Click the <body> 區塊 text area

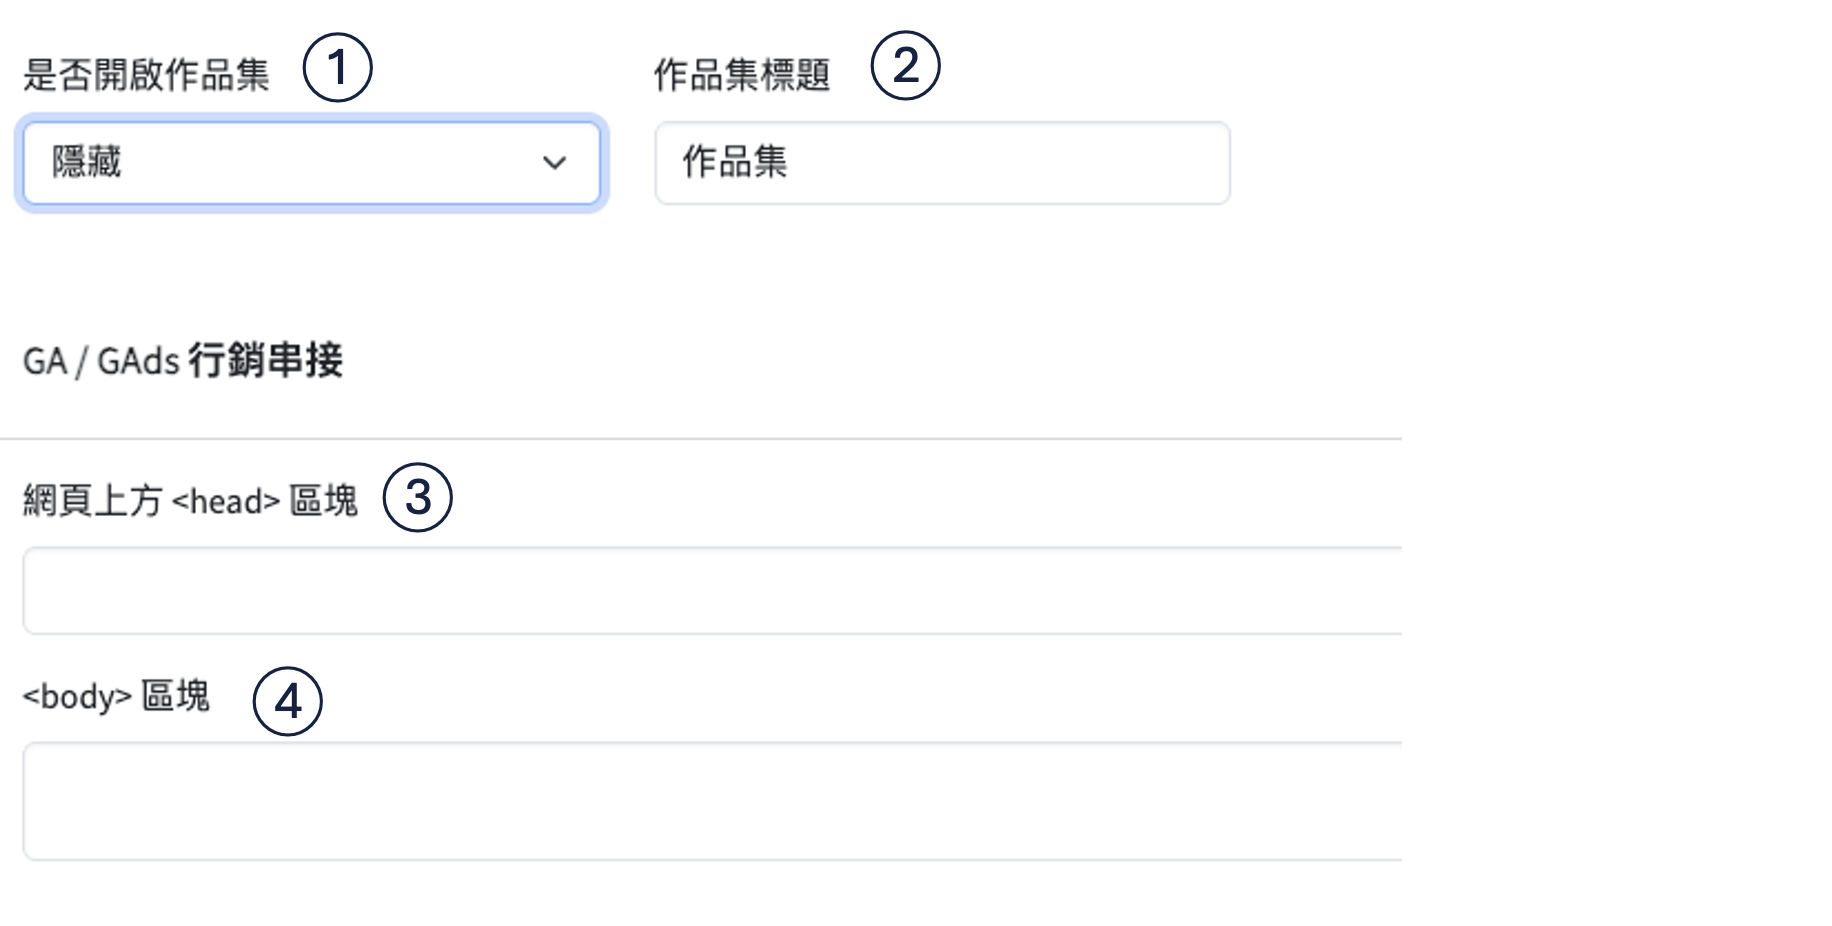pyautogui.click(x=712, y=800)
